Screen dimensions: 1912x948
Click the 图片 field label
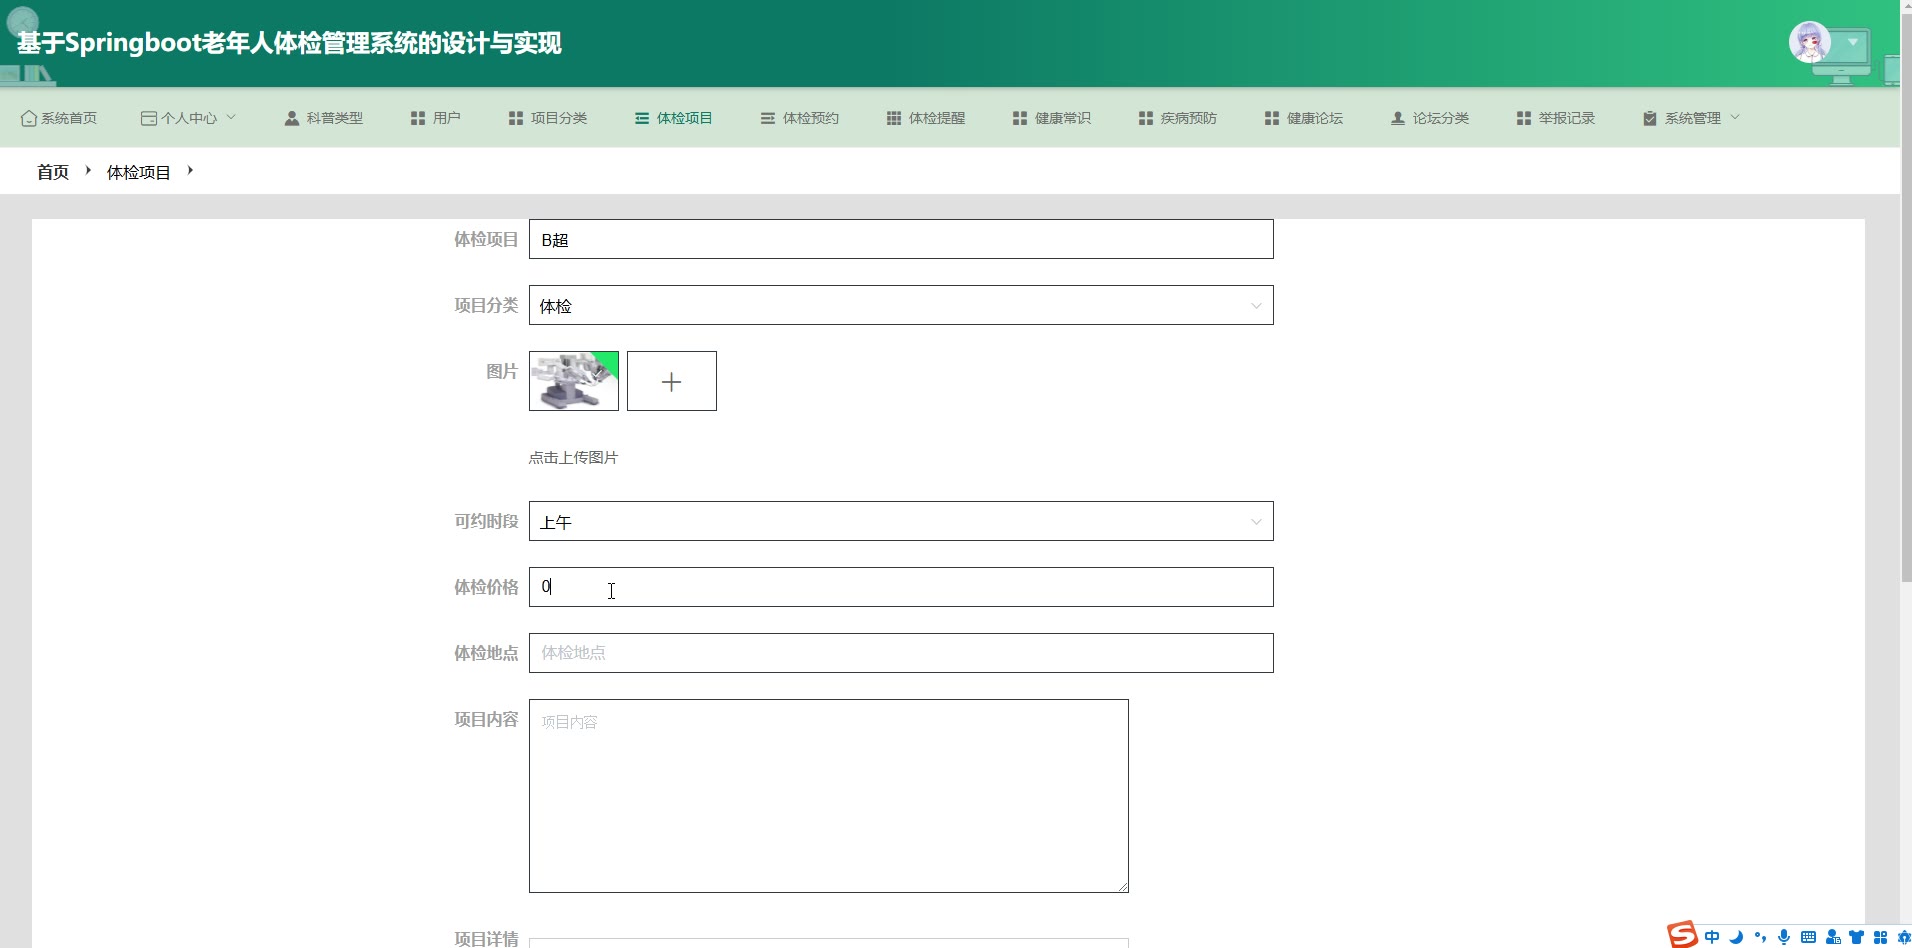point(502,371)
